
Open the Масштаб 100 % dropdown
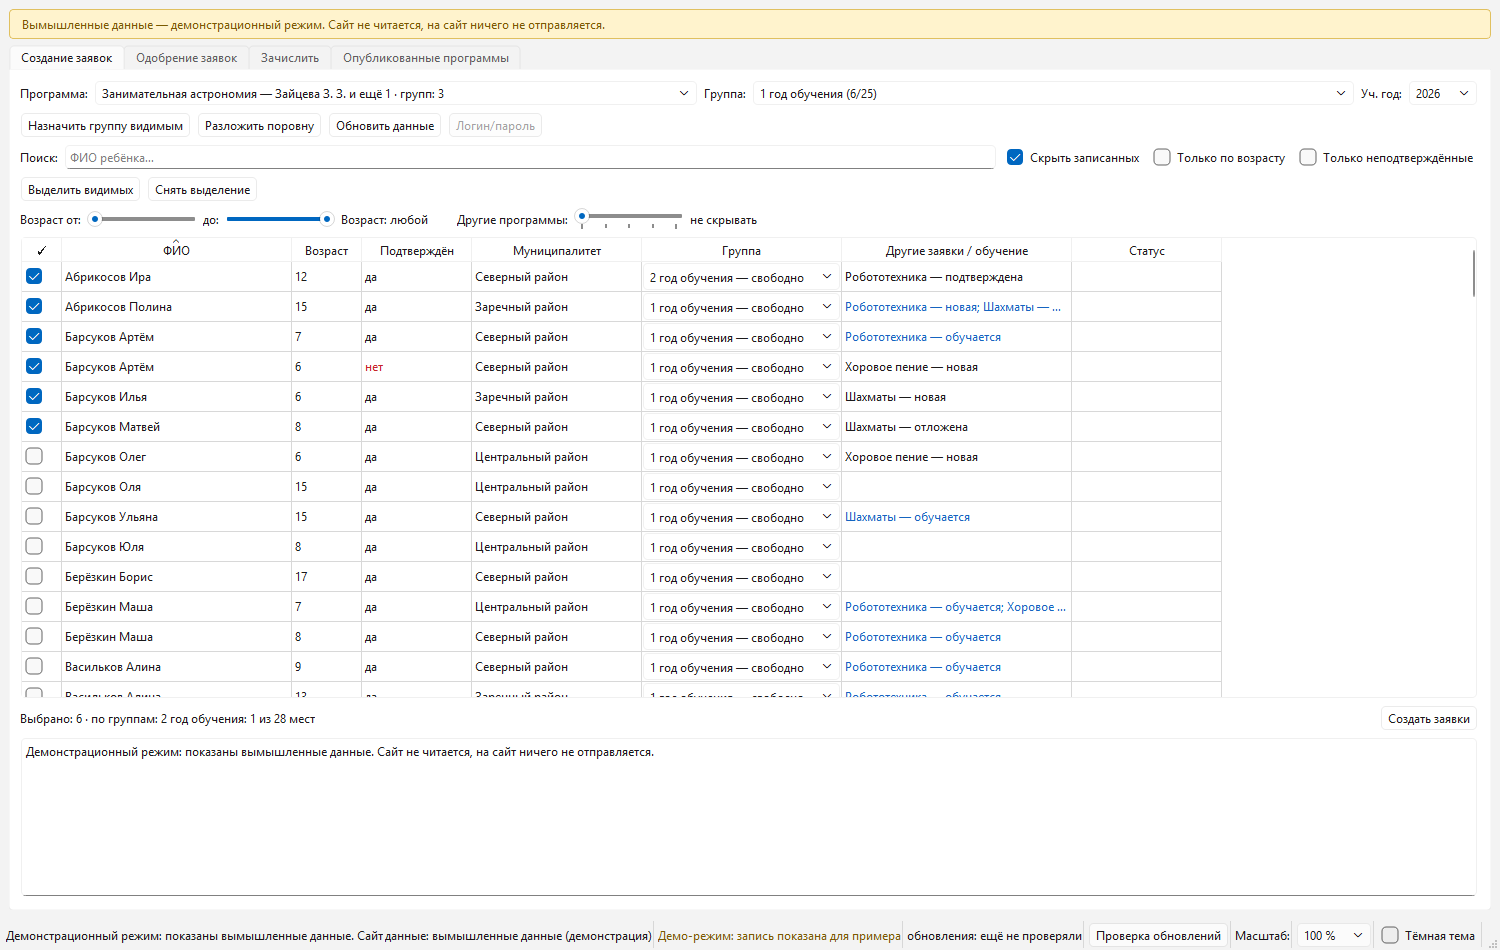coord(1333,935)
